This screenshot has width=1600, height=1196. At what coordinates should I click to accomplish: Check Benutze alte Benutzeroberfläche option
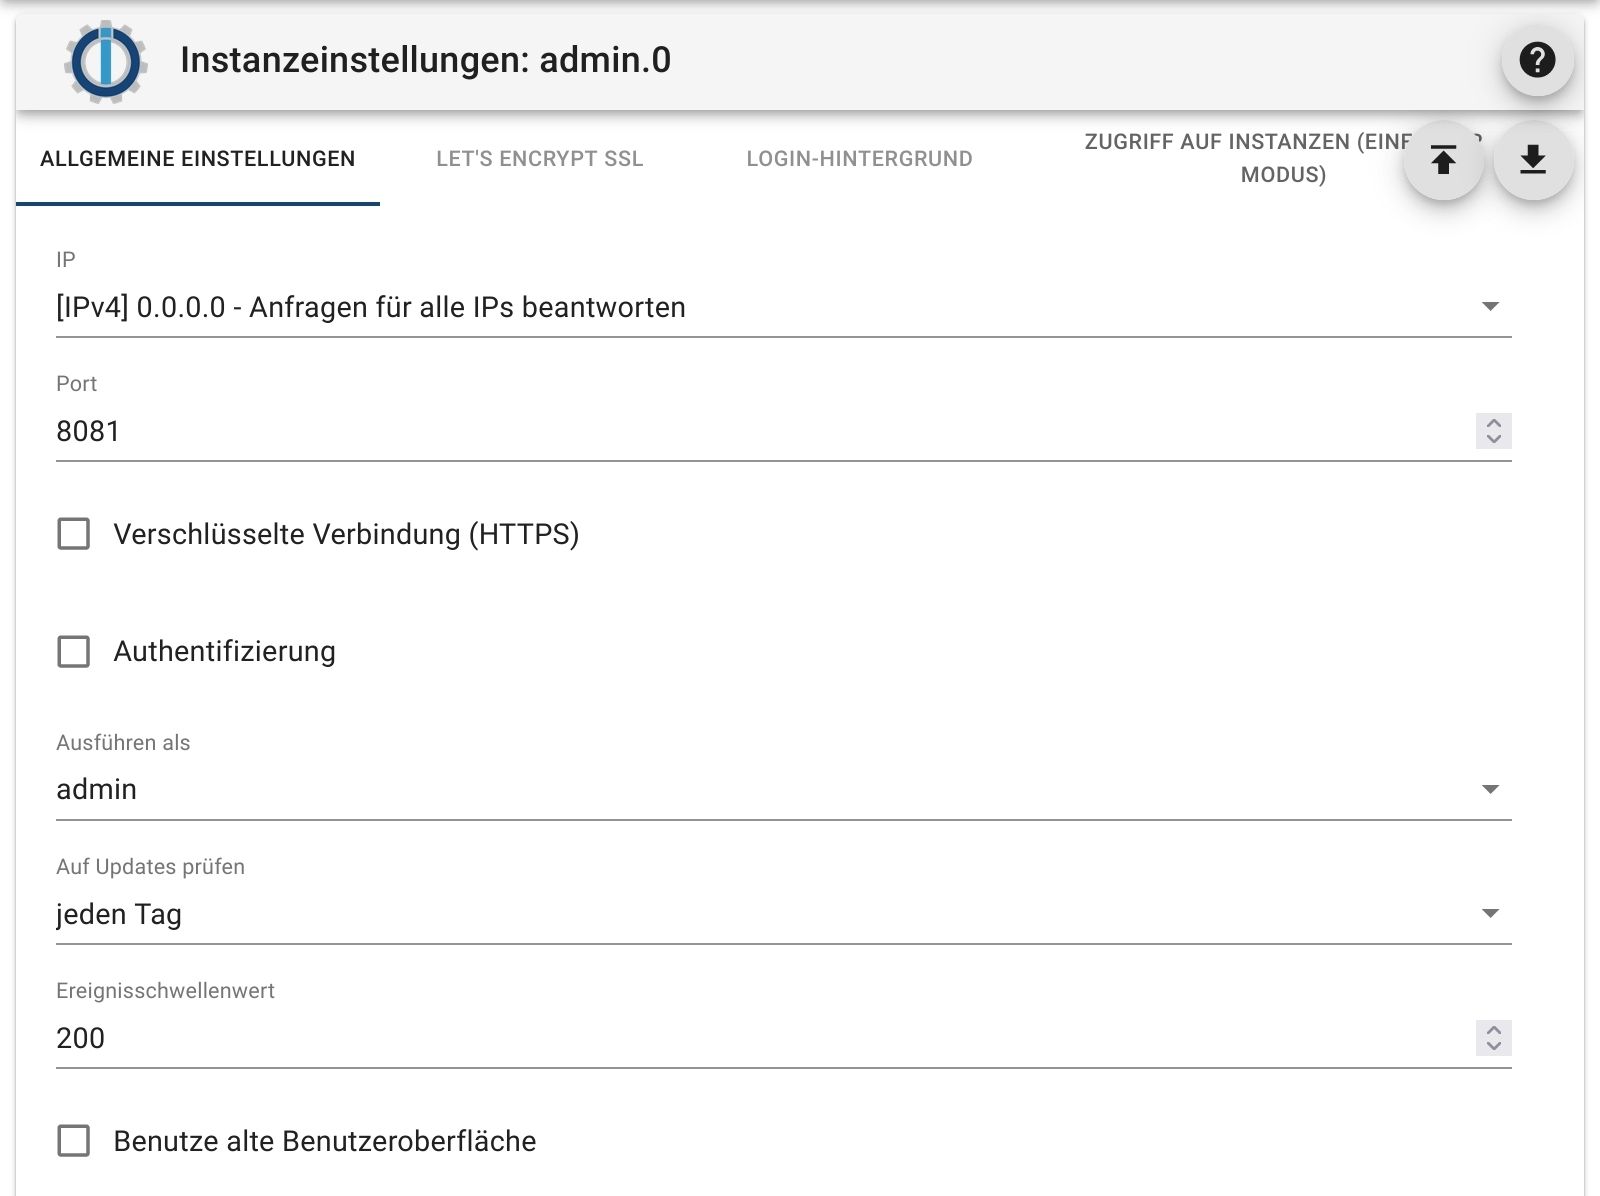(74, 1141)
